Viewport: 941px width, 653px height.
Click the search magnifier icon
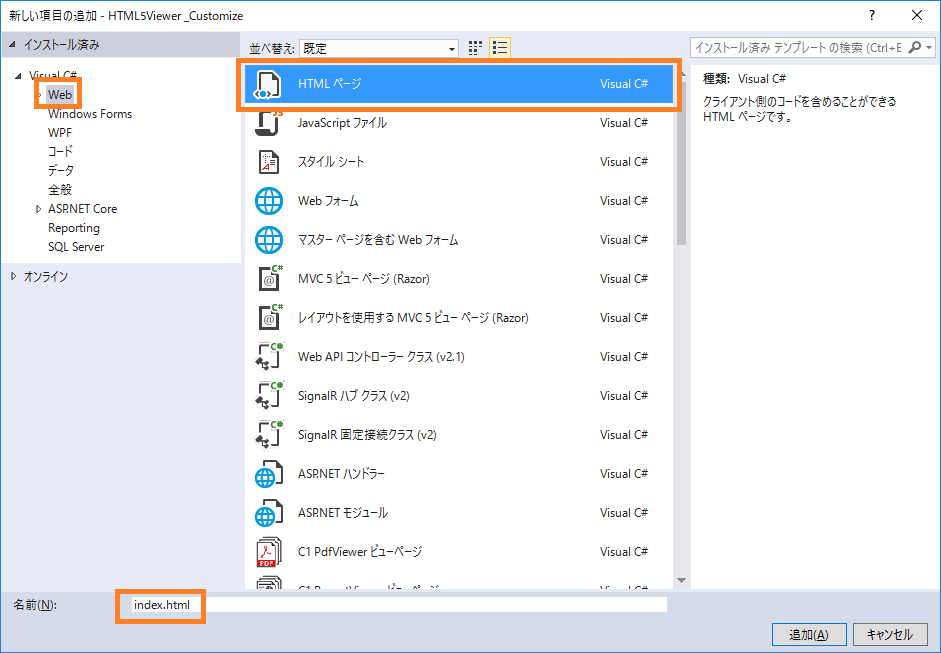[x=915, y=47]
